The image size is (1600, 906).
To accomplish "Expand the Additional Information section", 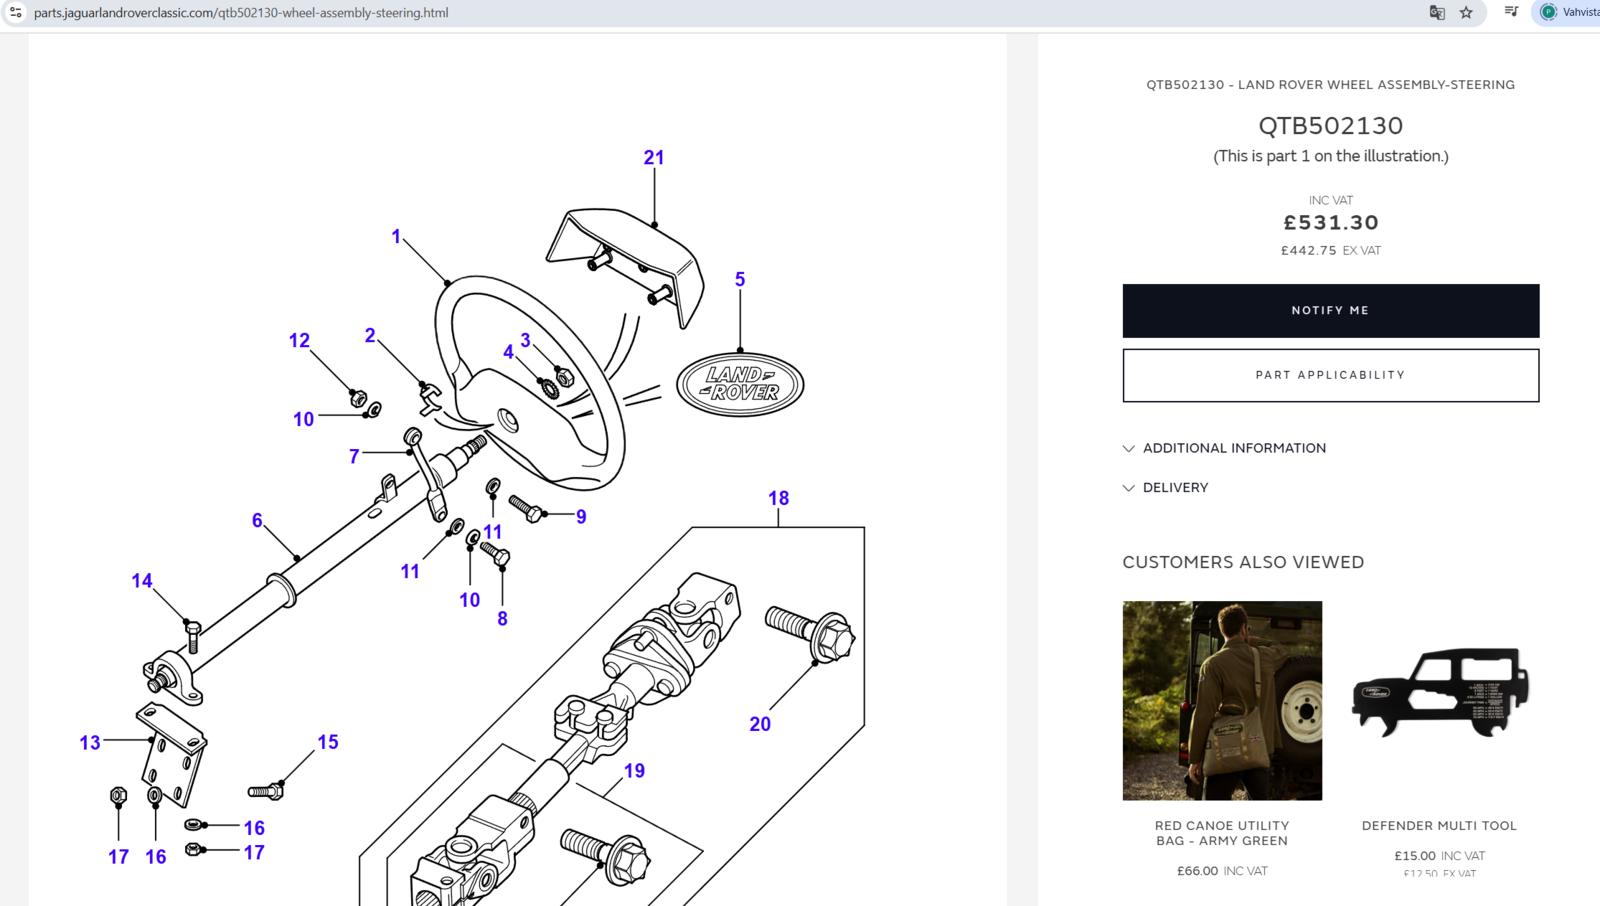I will click(1234, 448).
